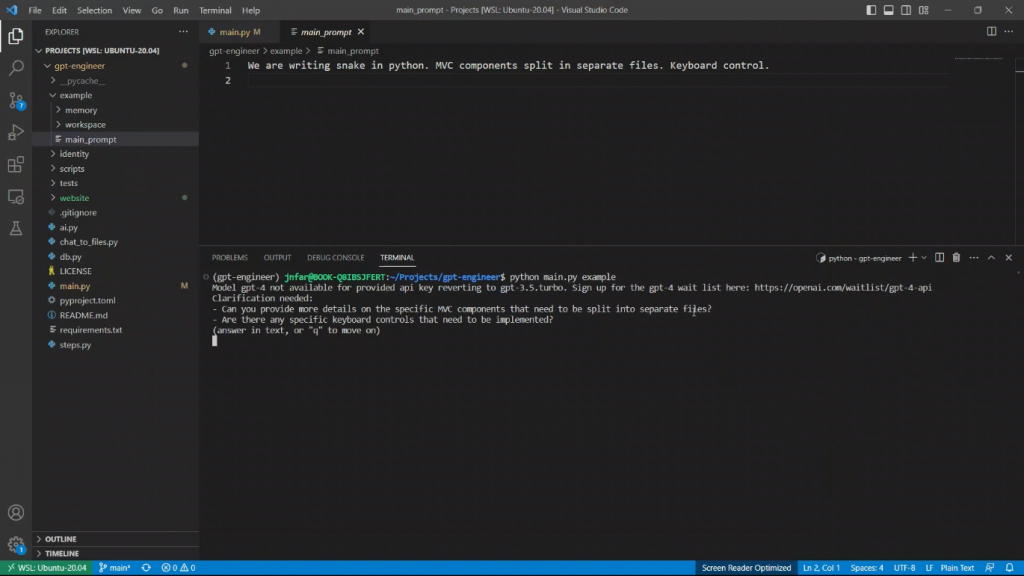1024x576 pixels.
Task: Open terminal panel more actions ellipsis
Action: pos(974,257)
